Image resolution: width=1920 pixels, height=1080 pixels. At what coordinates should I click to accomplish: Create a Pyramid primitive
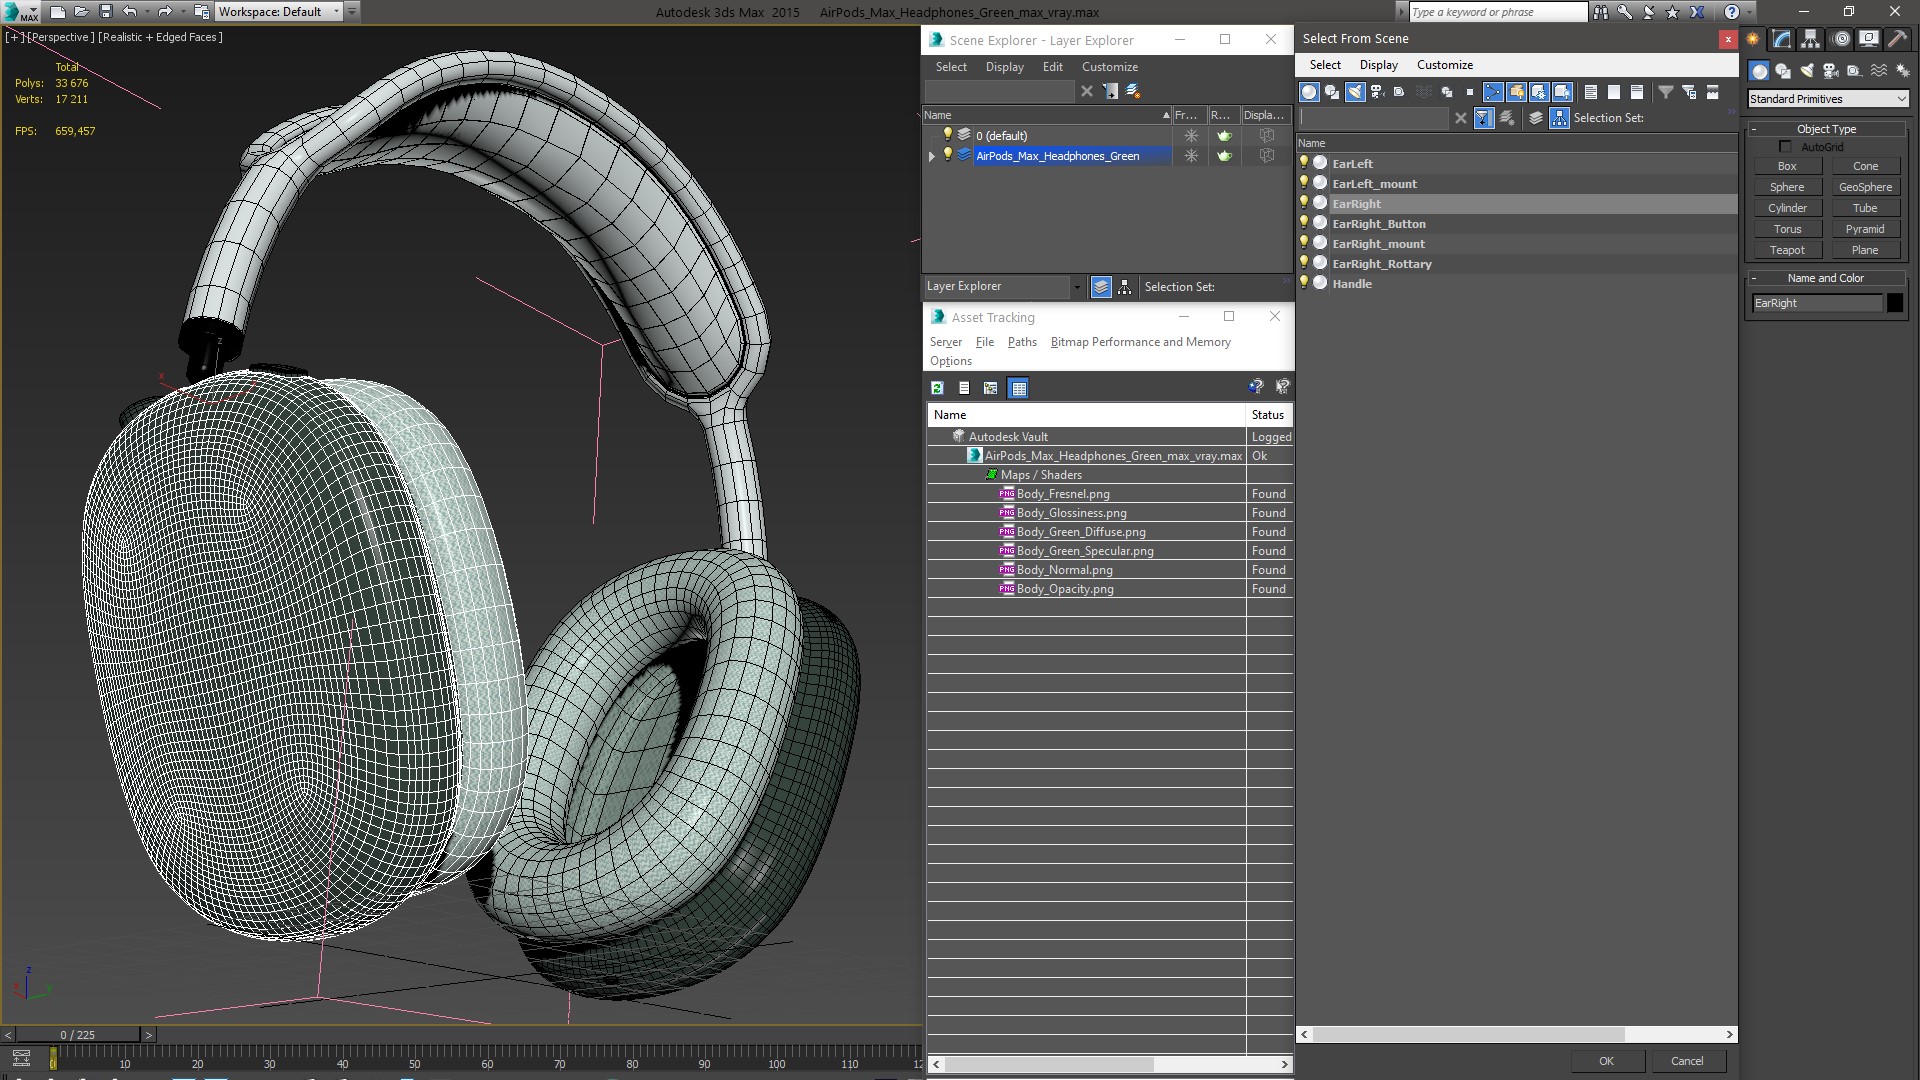pos(1865,229)
